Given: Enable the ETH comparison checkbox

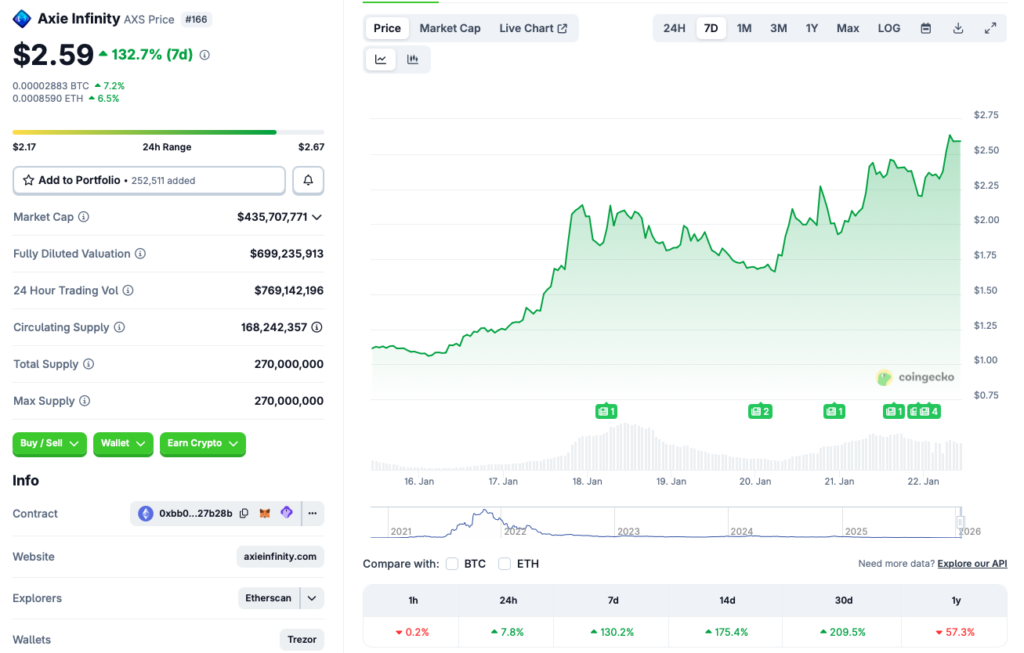Looking at the screenshot, I should point(505,563).
